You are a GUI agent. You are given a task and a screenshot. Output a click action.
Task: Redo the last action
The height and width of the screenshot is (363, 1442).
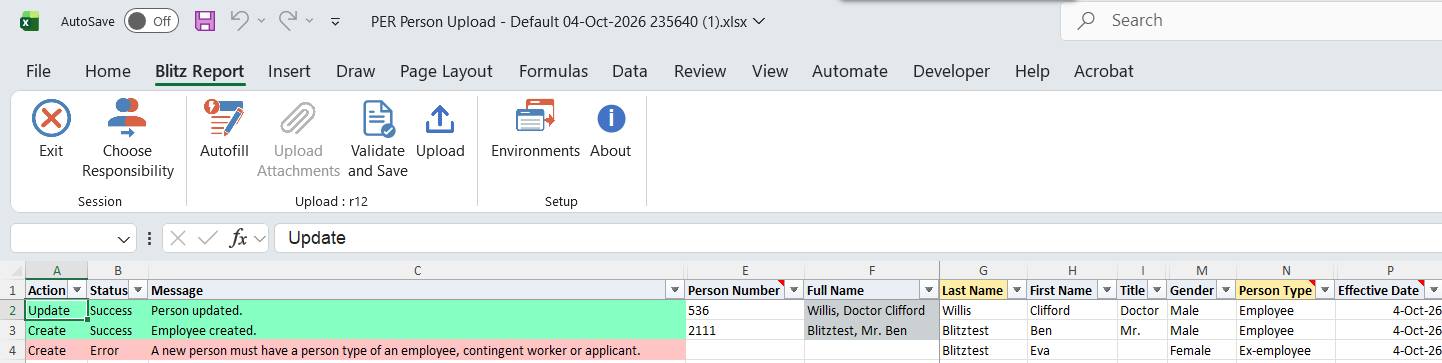tap(289, 20)
